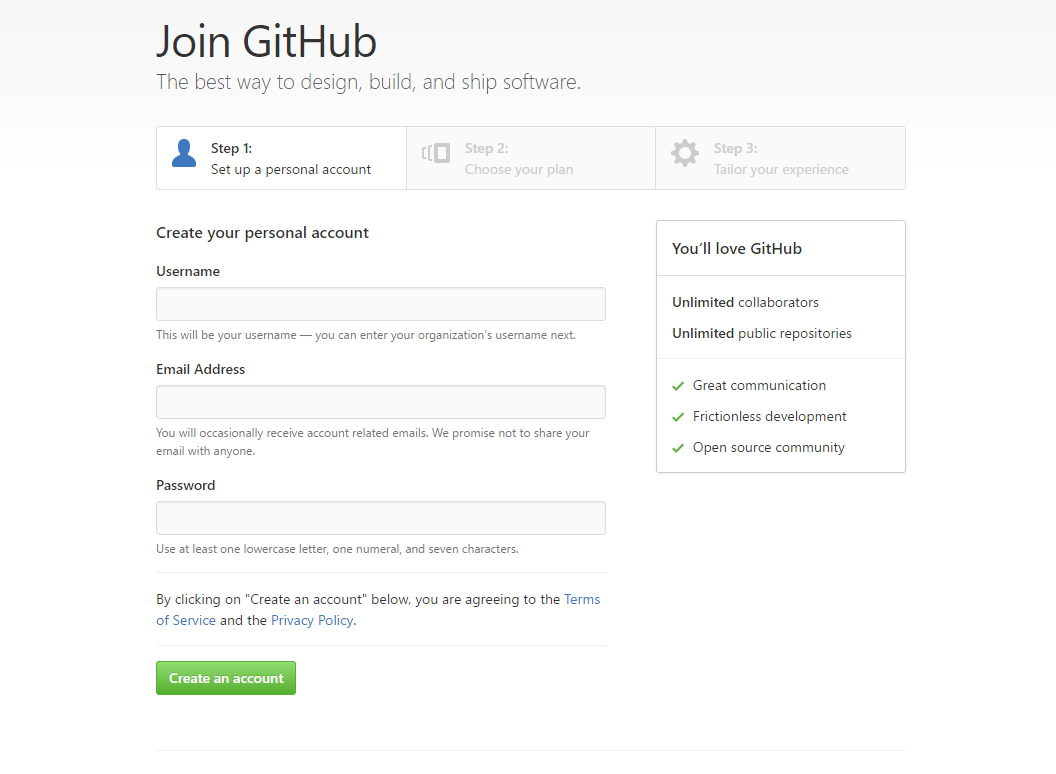Click into the Email Address field
Image resolution: width=1056 pixels, height=774 pixels.
[x=381, y=402]
